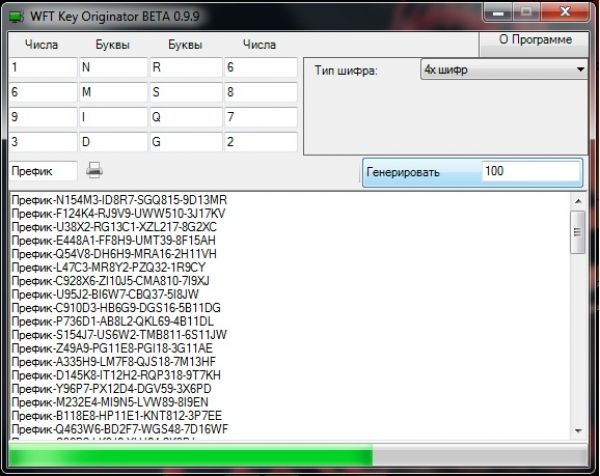
Task: Select key Префик-S154J7-US6W2-TMB811-6S11JW
Action: (119, 335)
